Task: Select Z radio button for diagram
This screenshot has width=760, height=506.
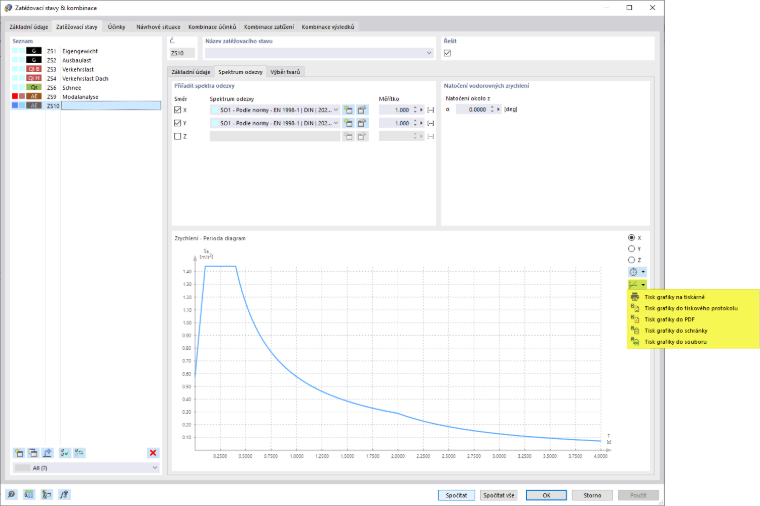Action: (631, 260)
